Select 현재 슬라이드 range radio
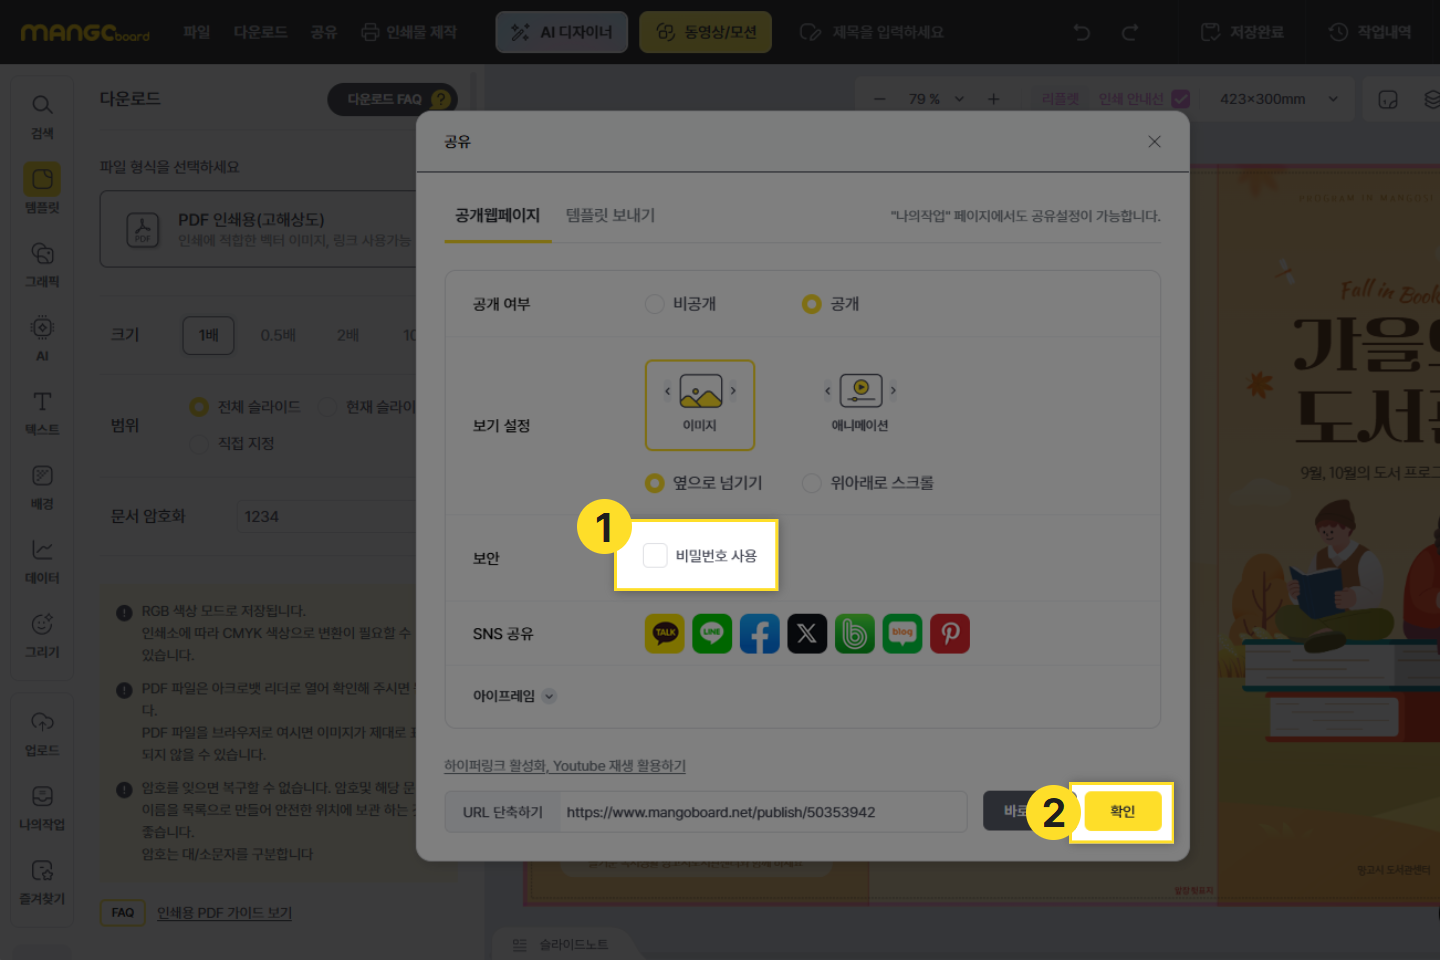This screenshot has height=960, width=1440. click(327, 407)
